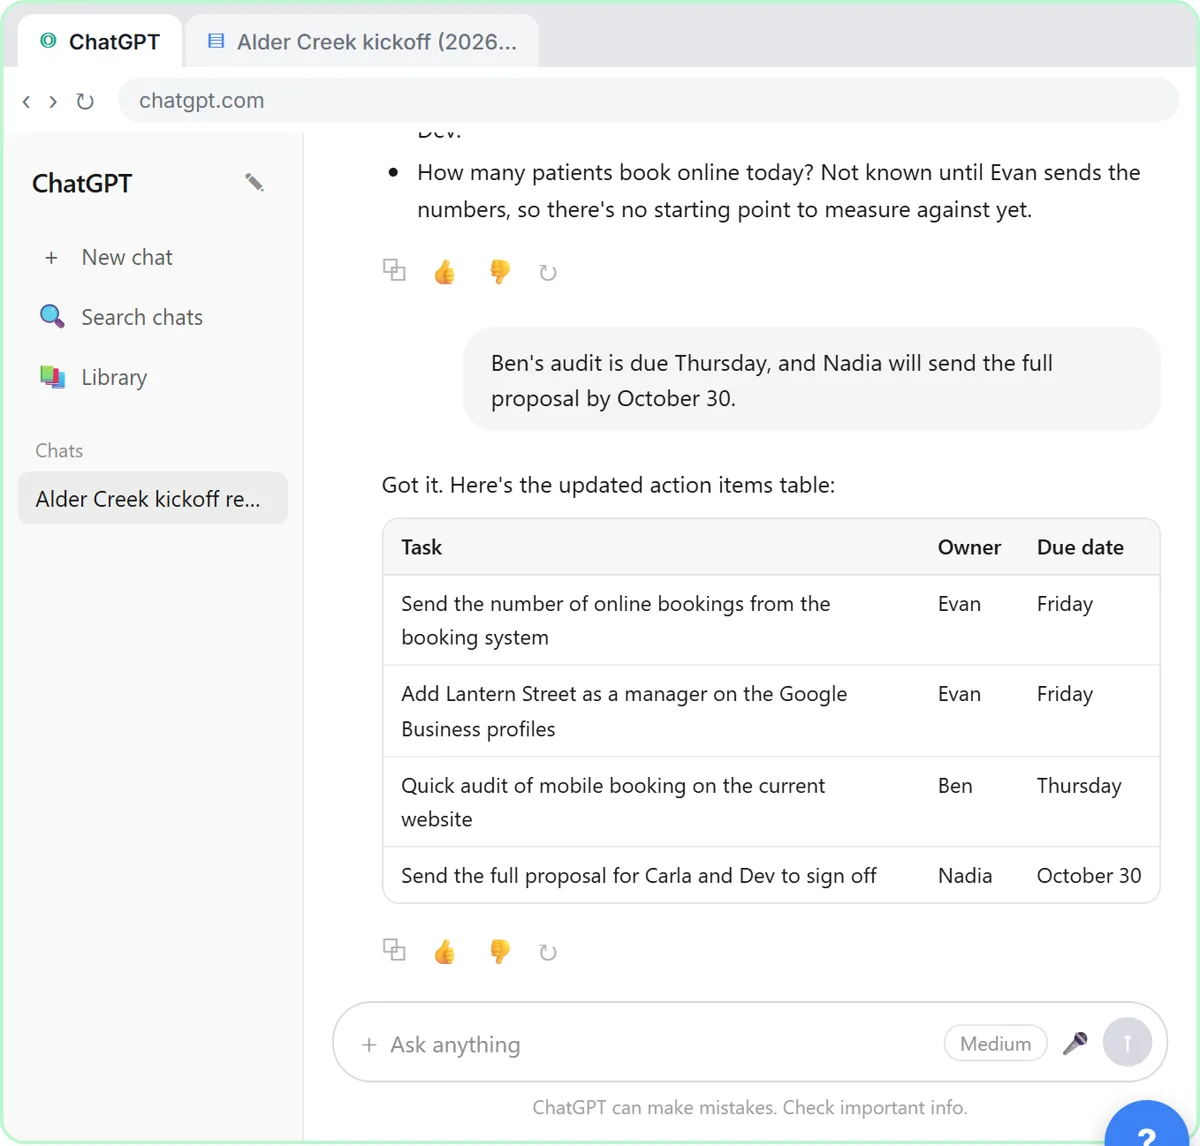Viewport: 1200px width, 1146px height.
Task: Click the chatgpt.com address bar
Action: [x=648, y=100]
